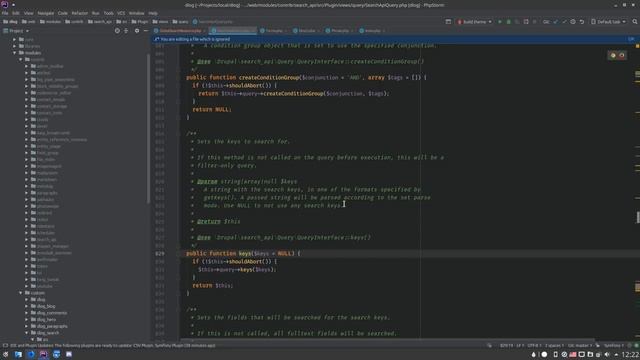Click on keys function name at line 829
The height and width of the screenshot is (360, 640).
point(245,253)
